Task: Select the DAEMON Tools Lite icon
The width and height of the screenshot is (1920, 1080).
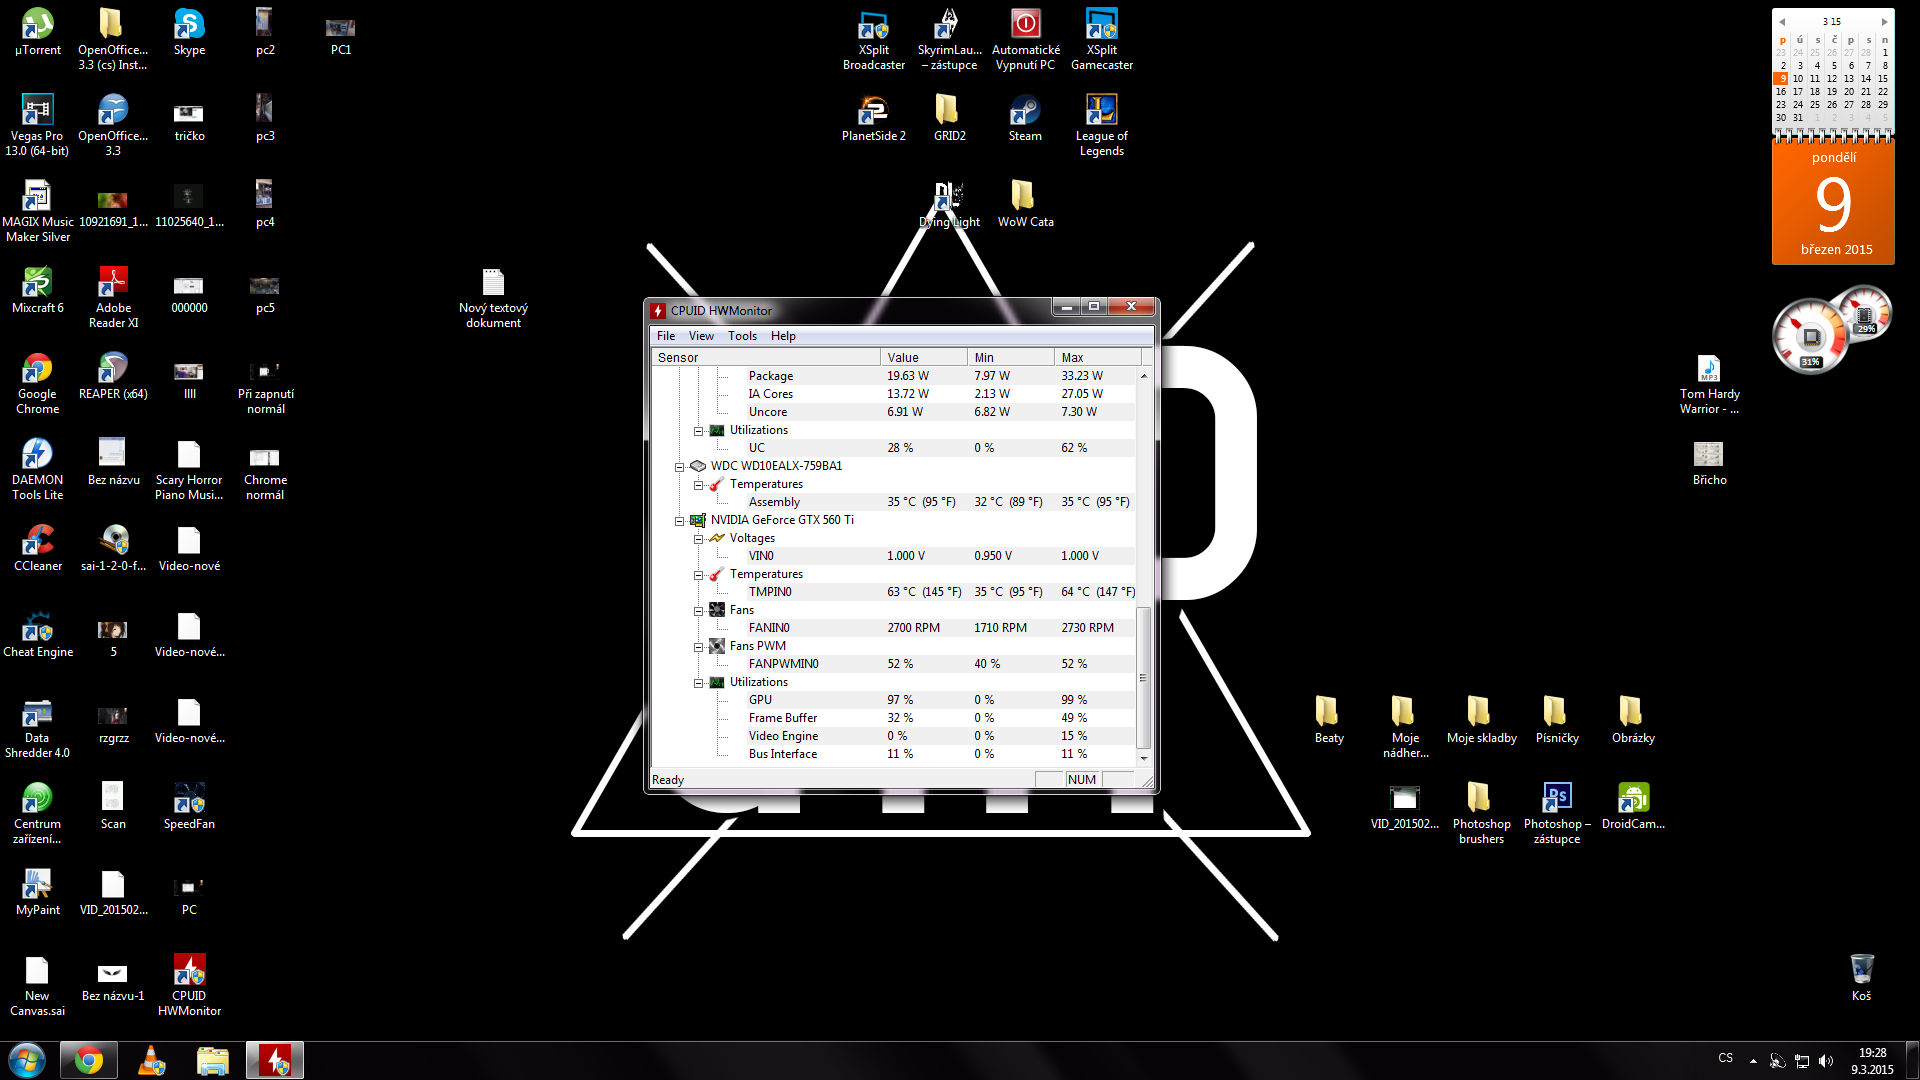Action: 37,468
